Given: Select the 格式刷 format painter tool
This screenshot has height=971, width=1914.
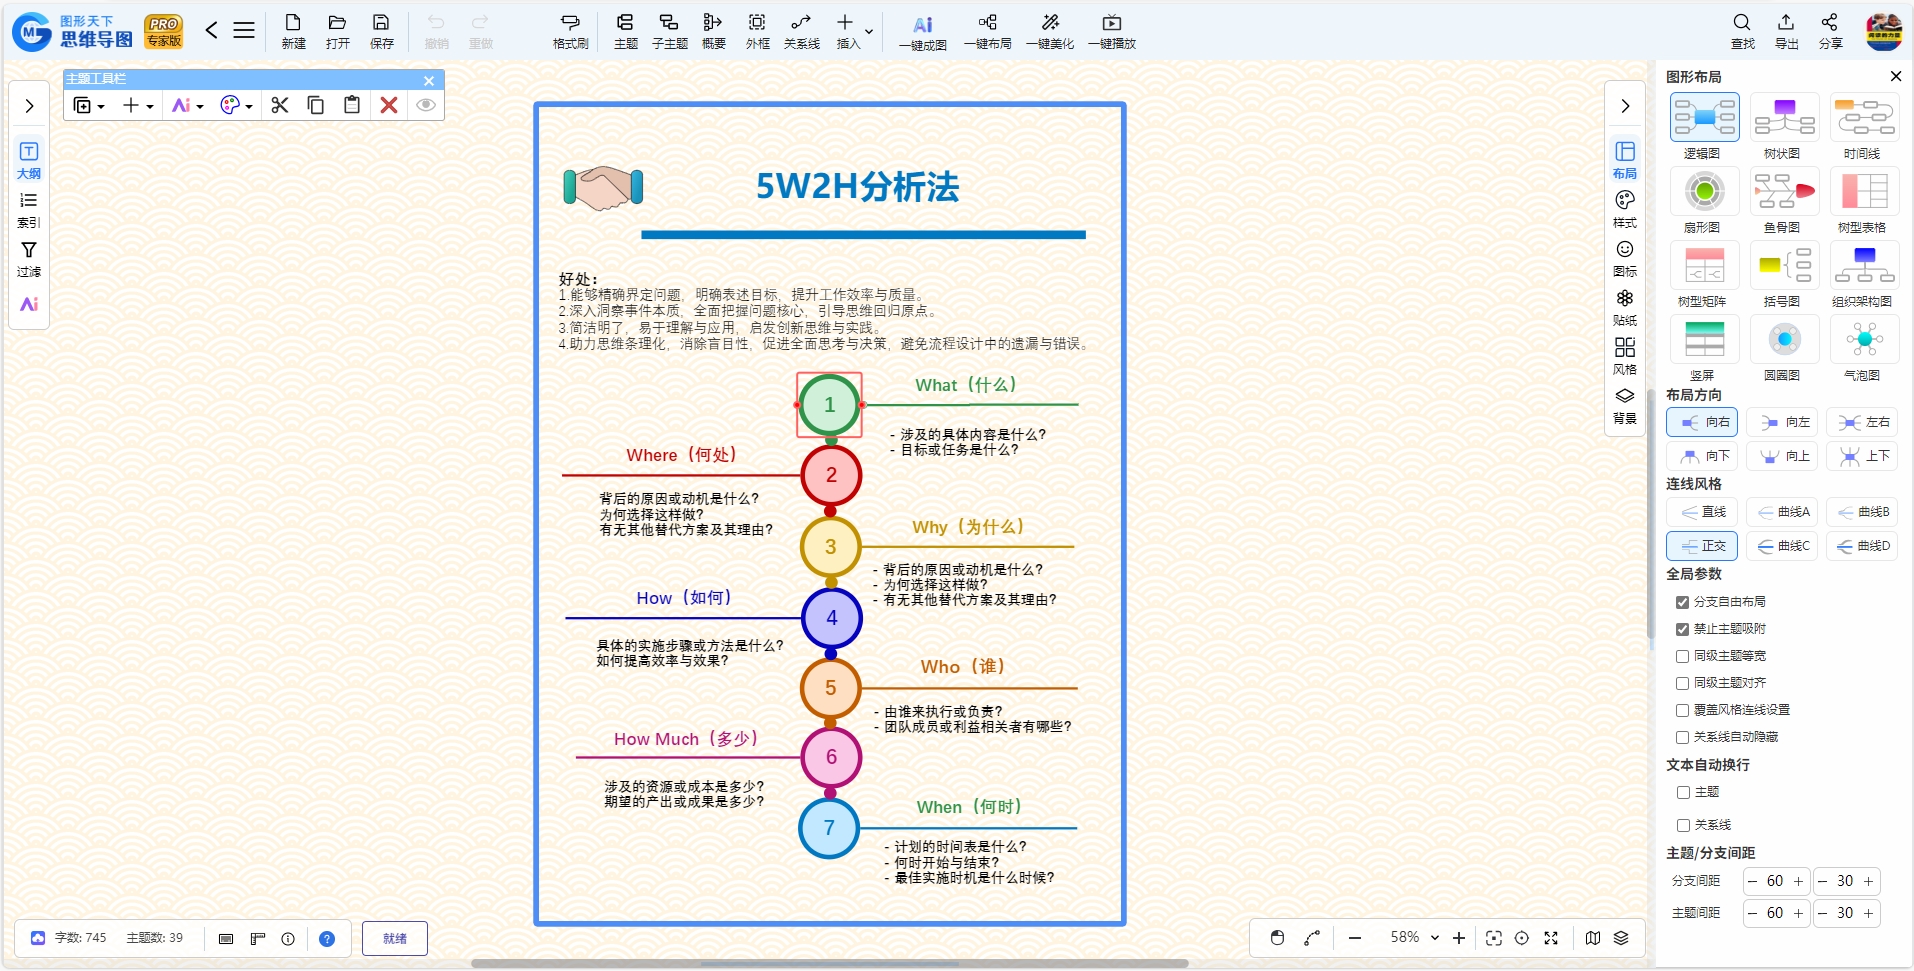Looking at the screenshot, I should (570, 31).
